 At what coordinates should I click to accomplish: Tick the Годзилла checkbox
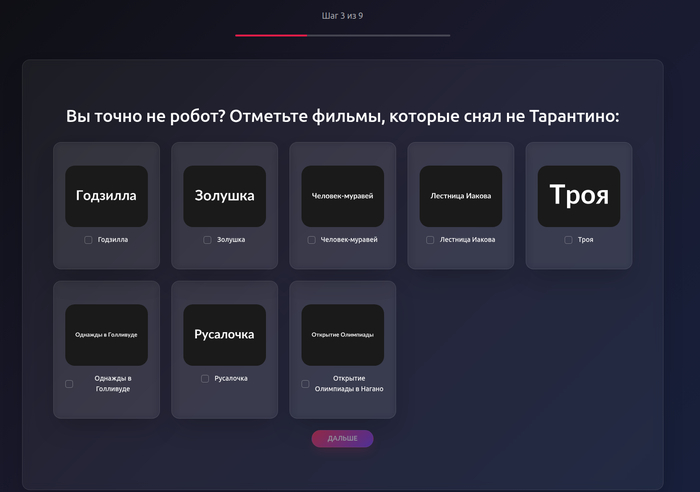89,240
